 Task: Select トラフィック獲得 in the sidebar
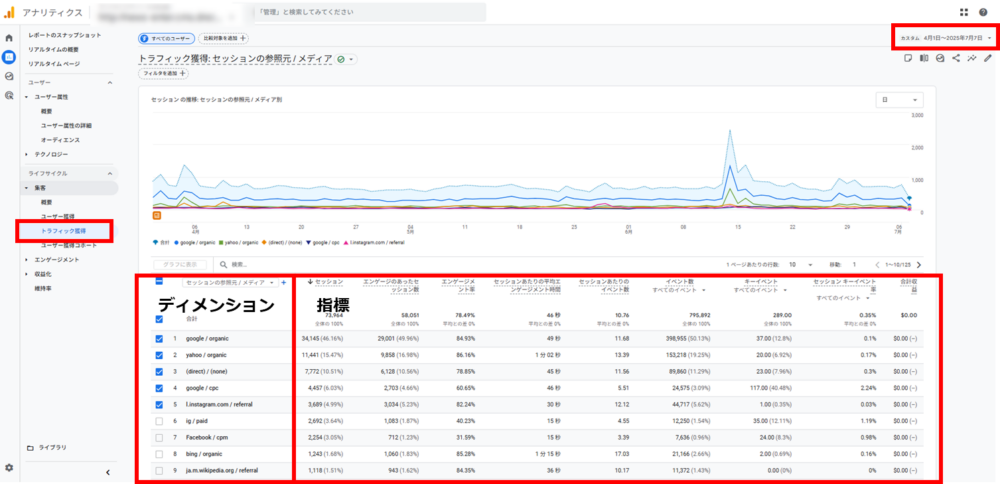[64, 231]
